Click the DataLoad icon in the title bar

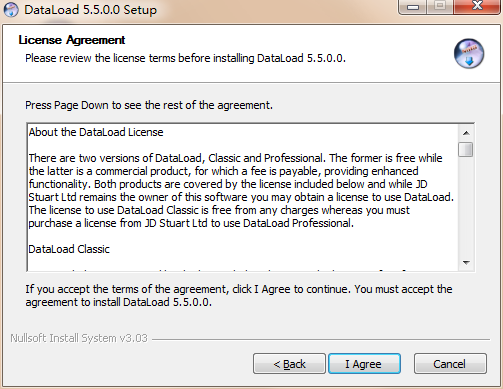[11, 9]
